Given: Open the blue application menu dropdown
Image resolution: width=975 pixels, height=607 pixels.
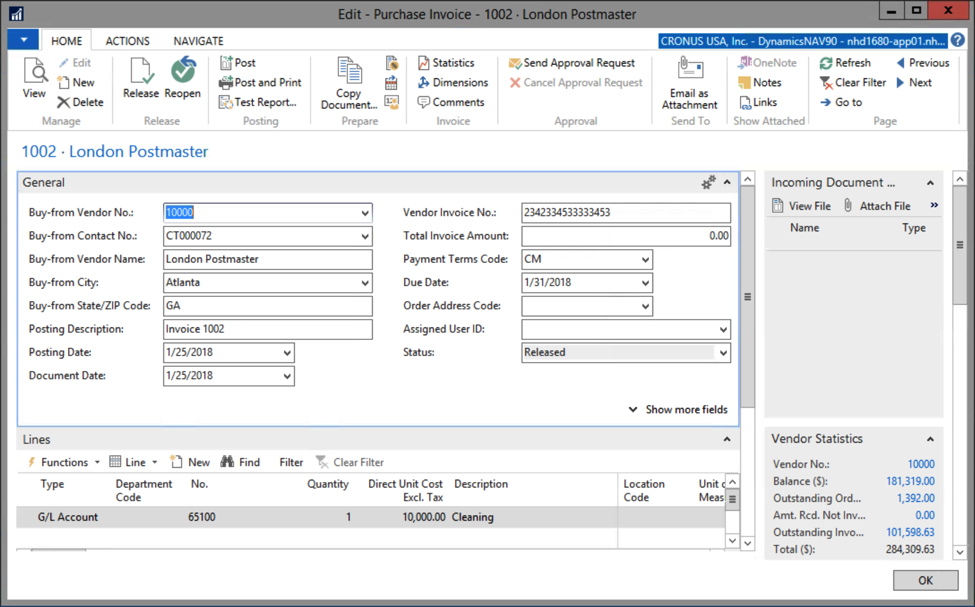Looking at the screenshot, I should [x=24, y=40].
